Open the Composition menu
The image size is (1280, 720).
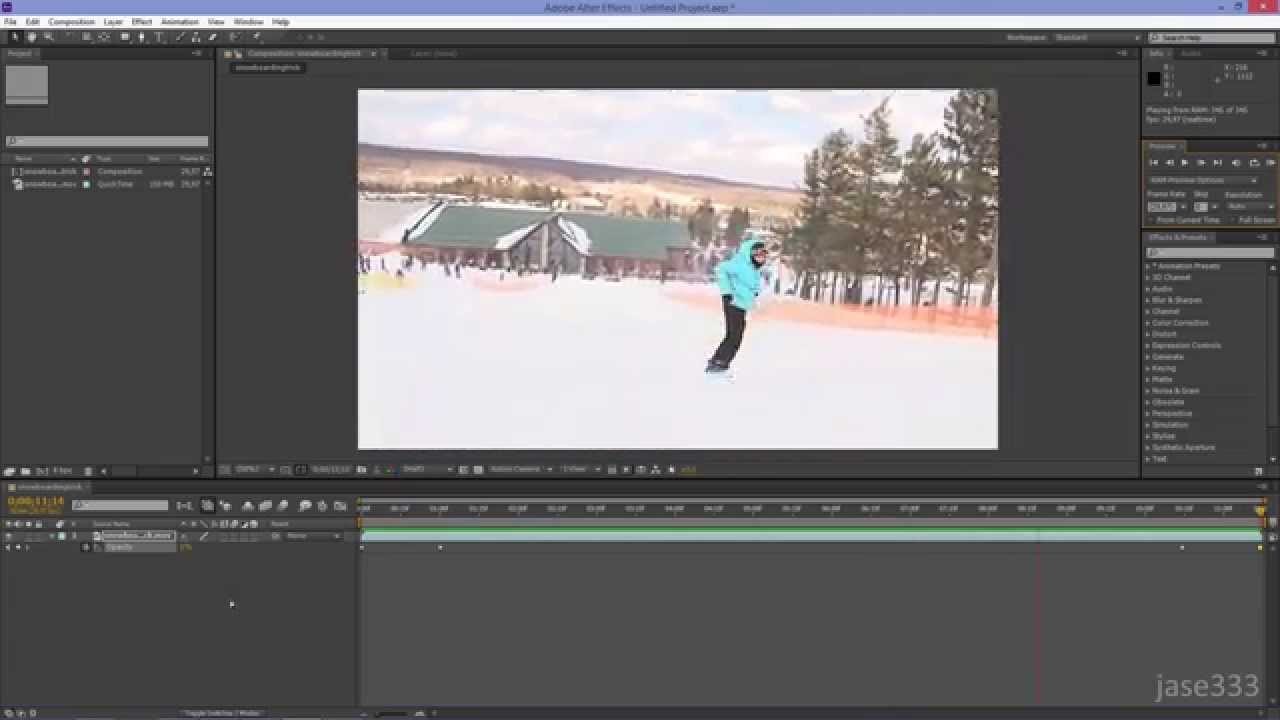tap(71, 21)
